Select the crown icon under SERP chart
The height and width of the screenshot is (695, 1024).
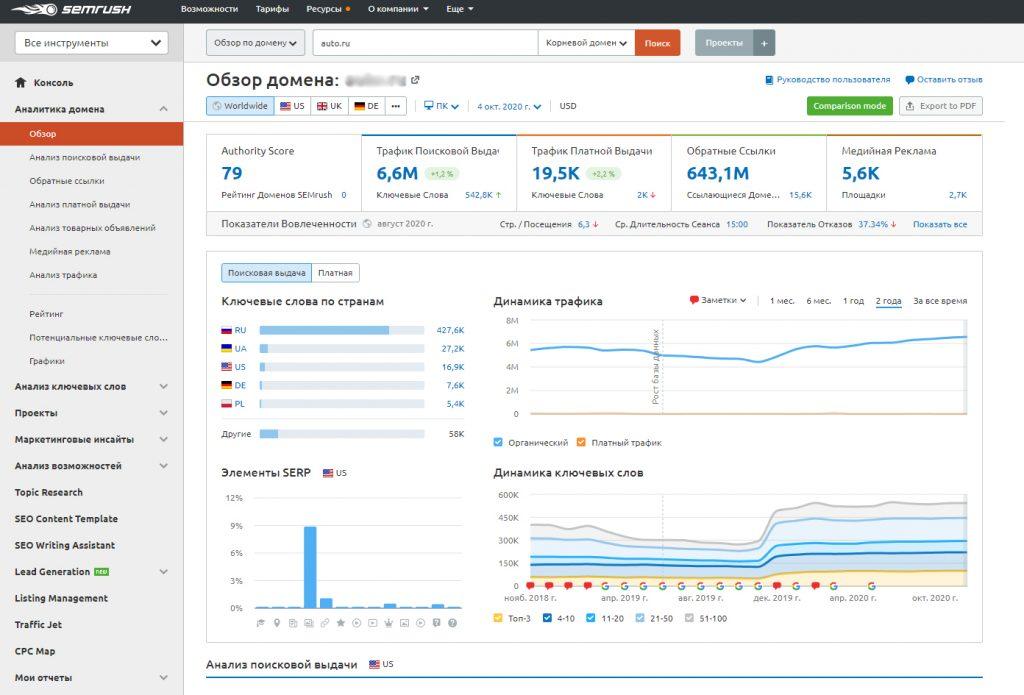pos(389,622)
